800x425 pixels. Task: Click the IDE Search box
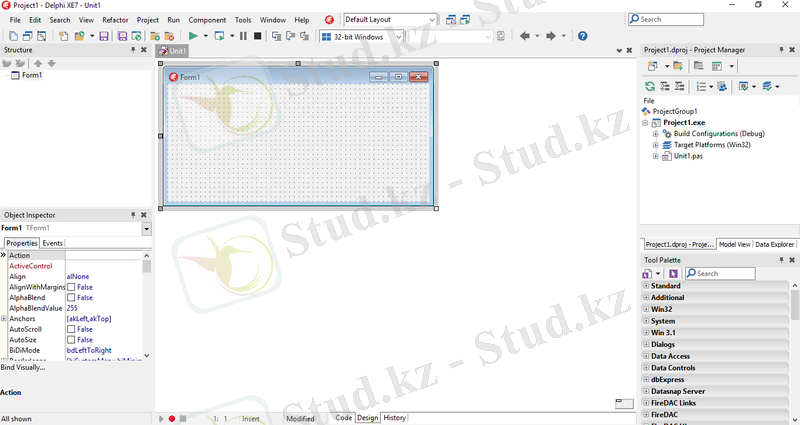click(x=666, y=19)
